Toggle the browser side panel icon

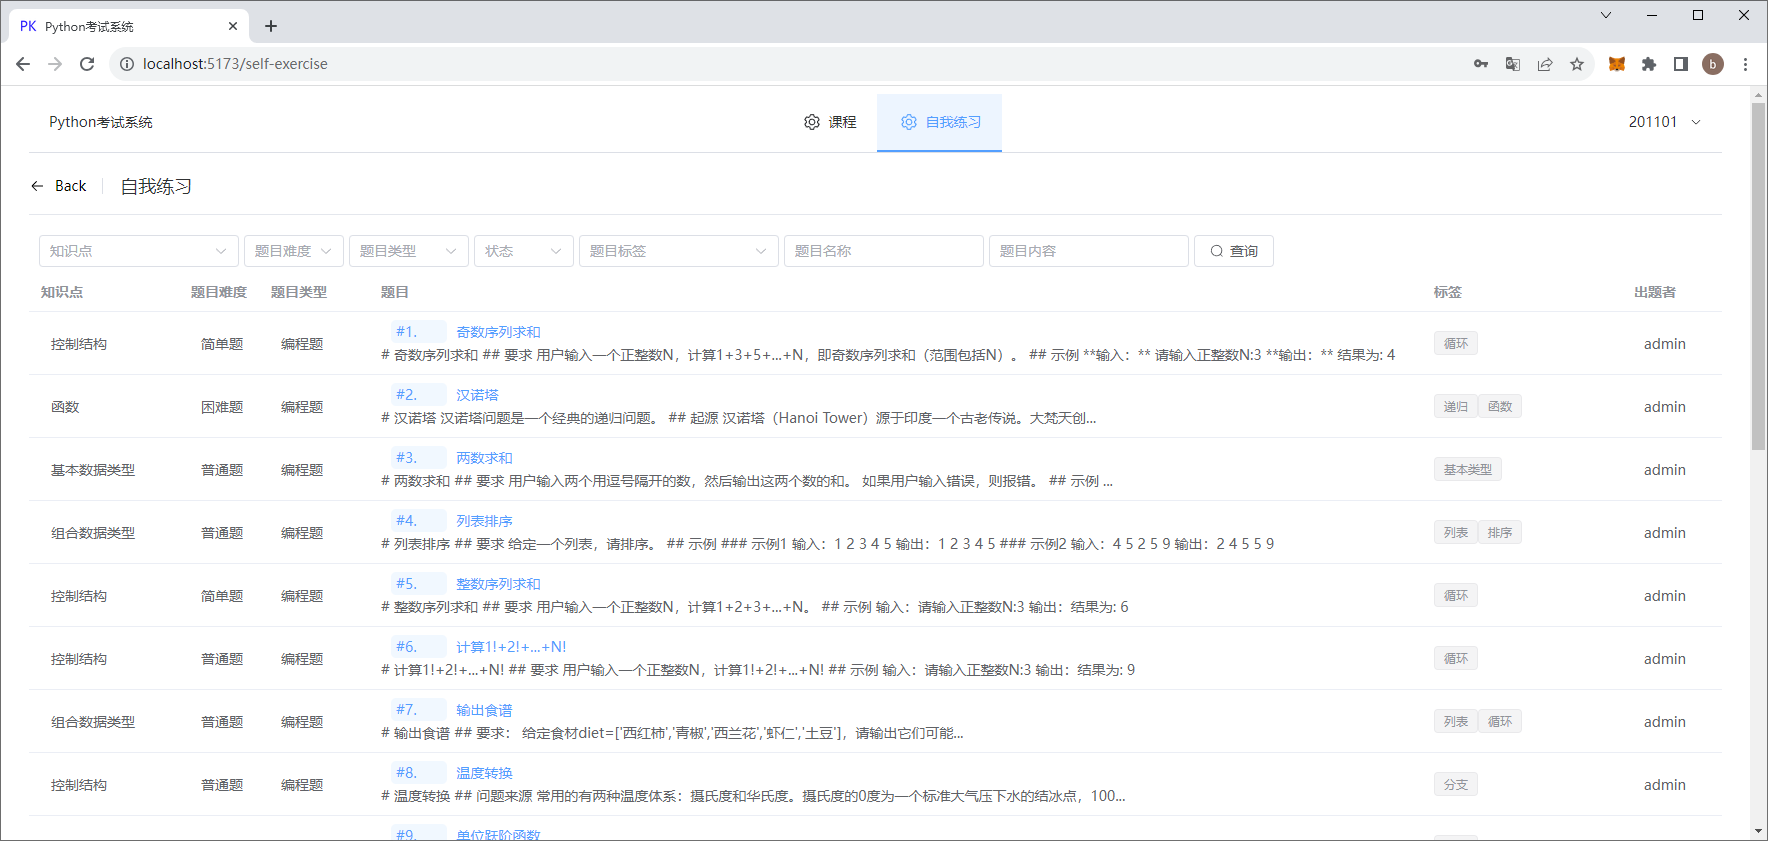pyautogui.click(x=1681, y=64)
